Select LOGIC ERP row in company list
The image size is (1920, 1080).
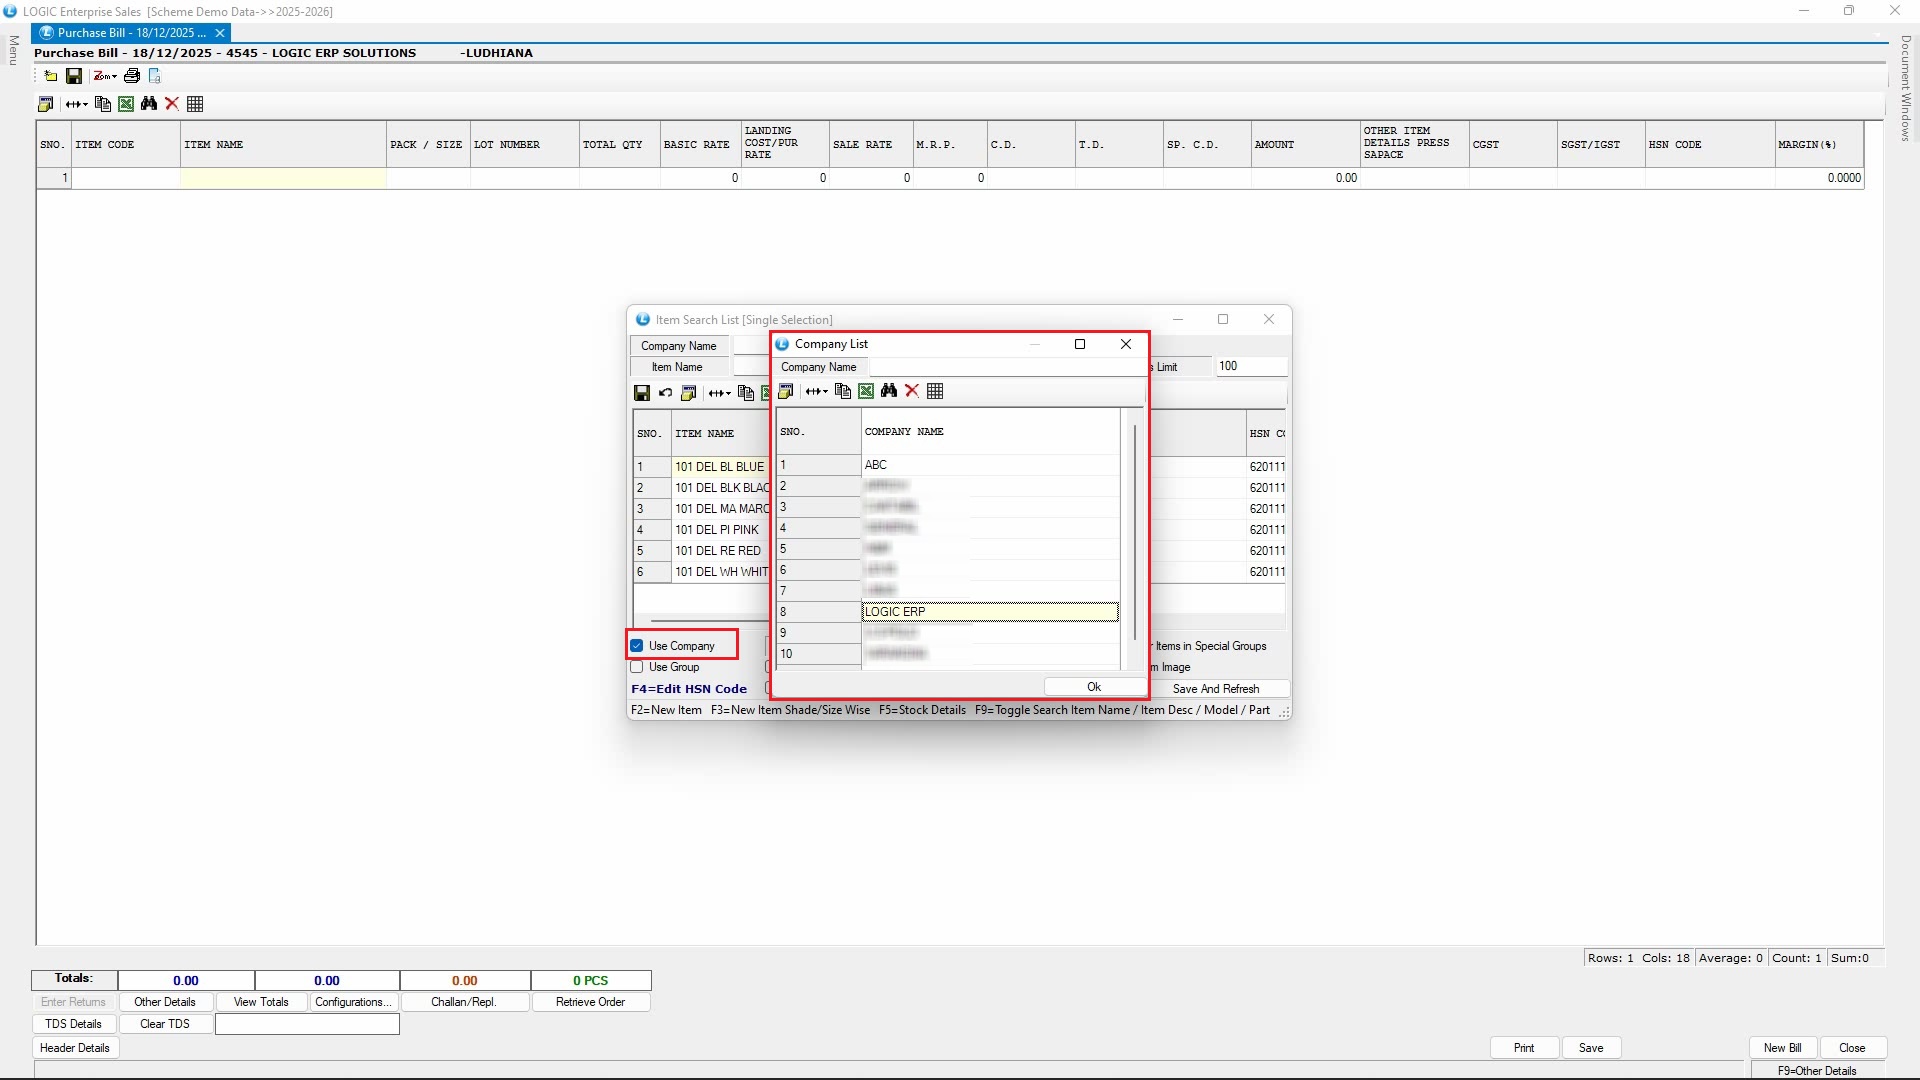click(989, 612)
